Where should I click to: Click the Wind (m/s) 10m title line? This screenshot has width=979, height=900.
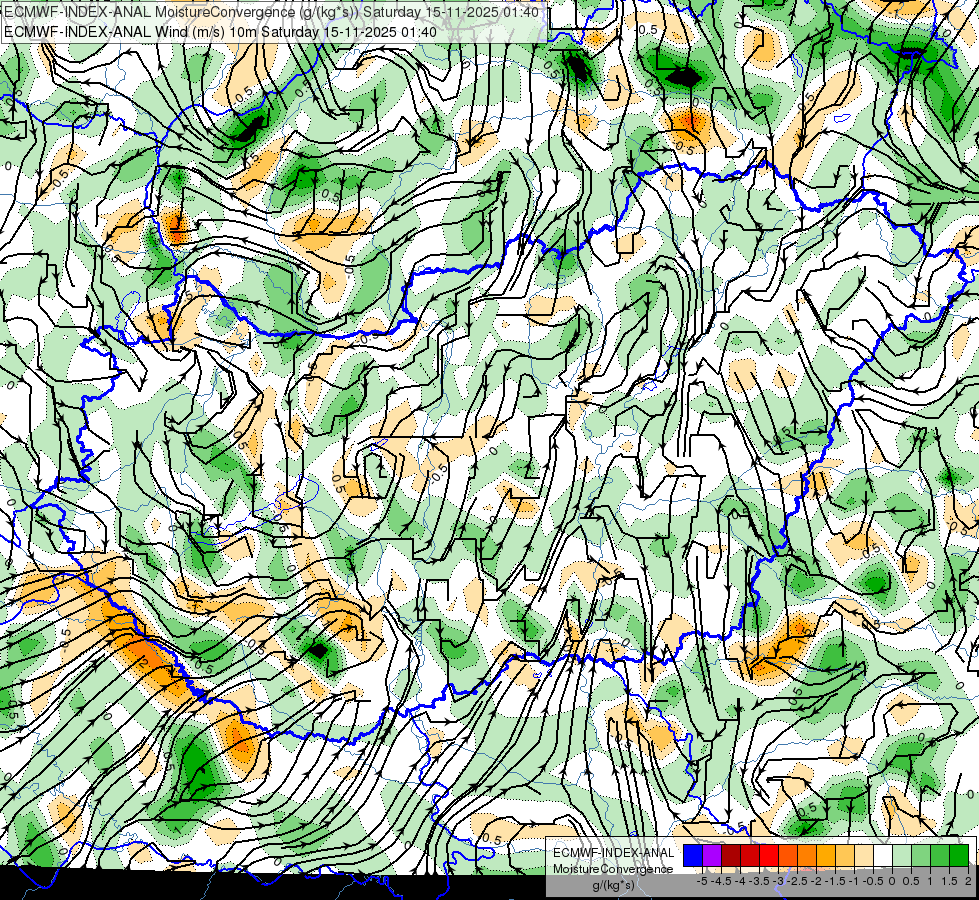pyautogui.click(x=220, y=32)
